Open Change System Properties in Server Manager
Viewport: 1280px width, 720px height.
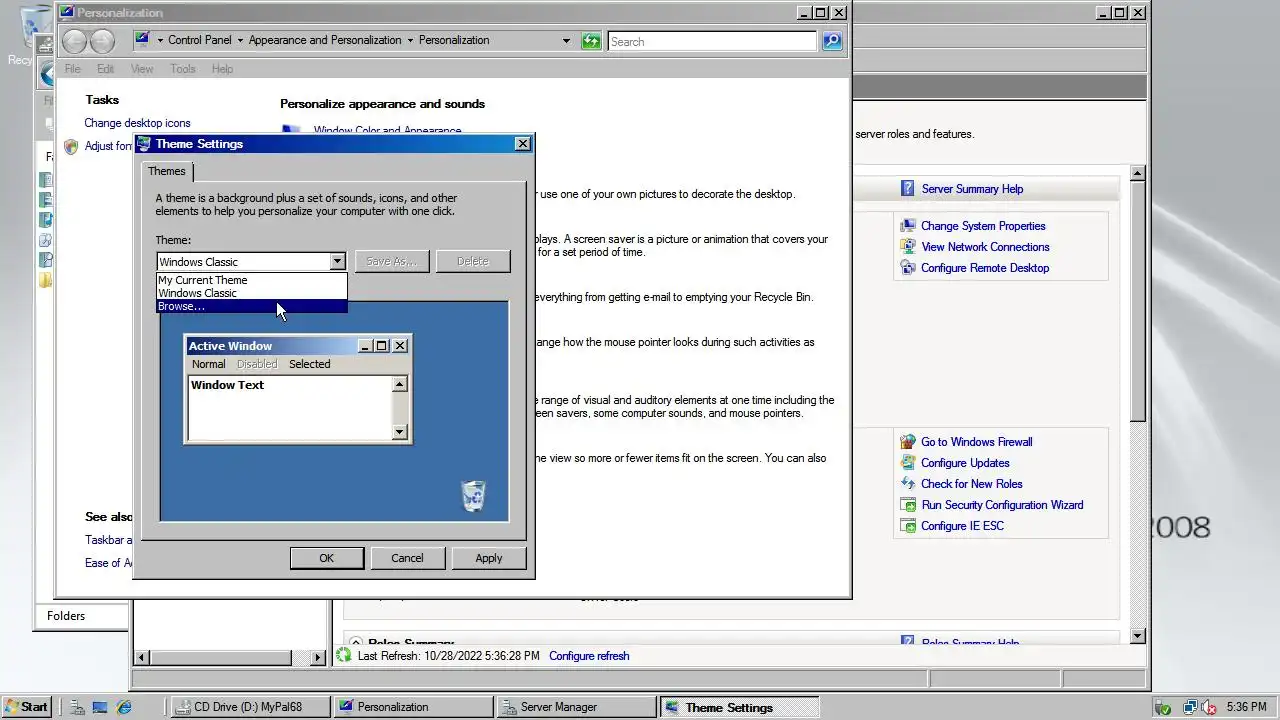[983, 226]
